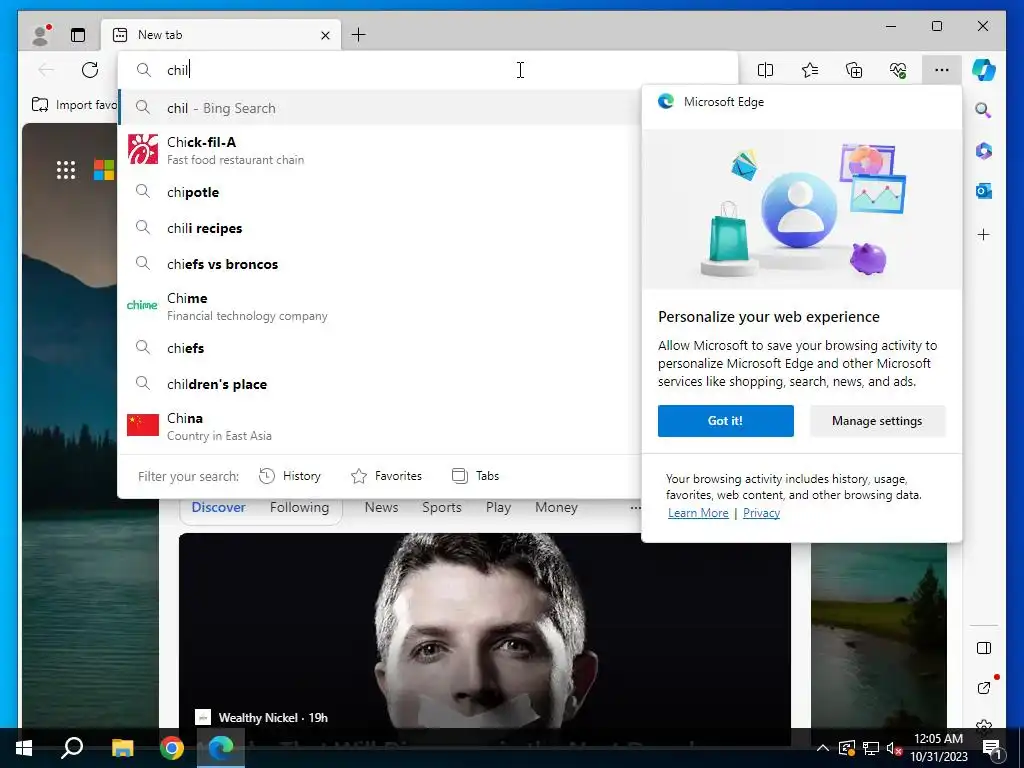
Task: Open Microsoft 365 sidebar icon
Action: 984,151
